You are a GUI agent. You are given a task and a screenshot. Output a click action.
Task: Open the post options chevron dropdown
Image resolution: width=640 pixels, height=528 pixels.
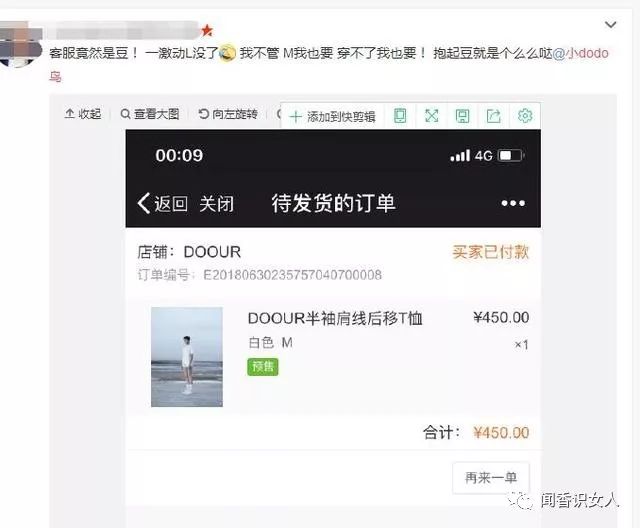coord(610,25)
